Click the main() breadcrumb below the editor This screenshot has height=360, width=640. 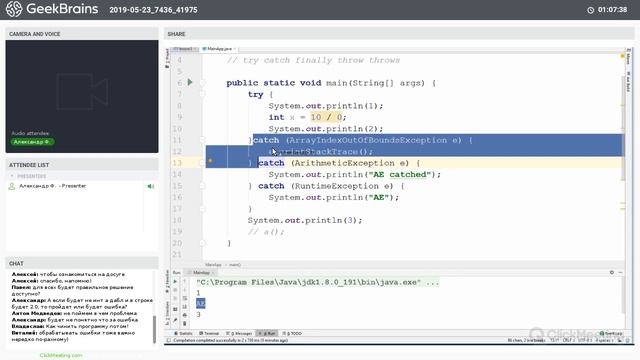(x=235, y=265)
